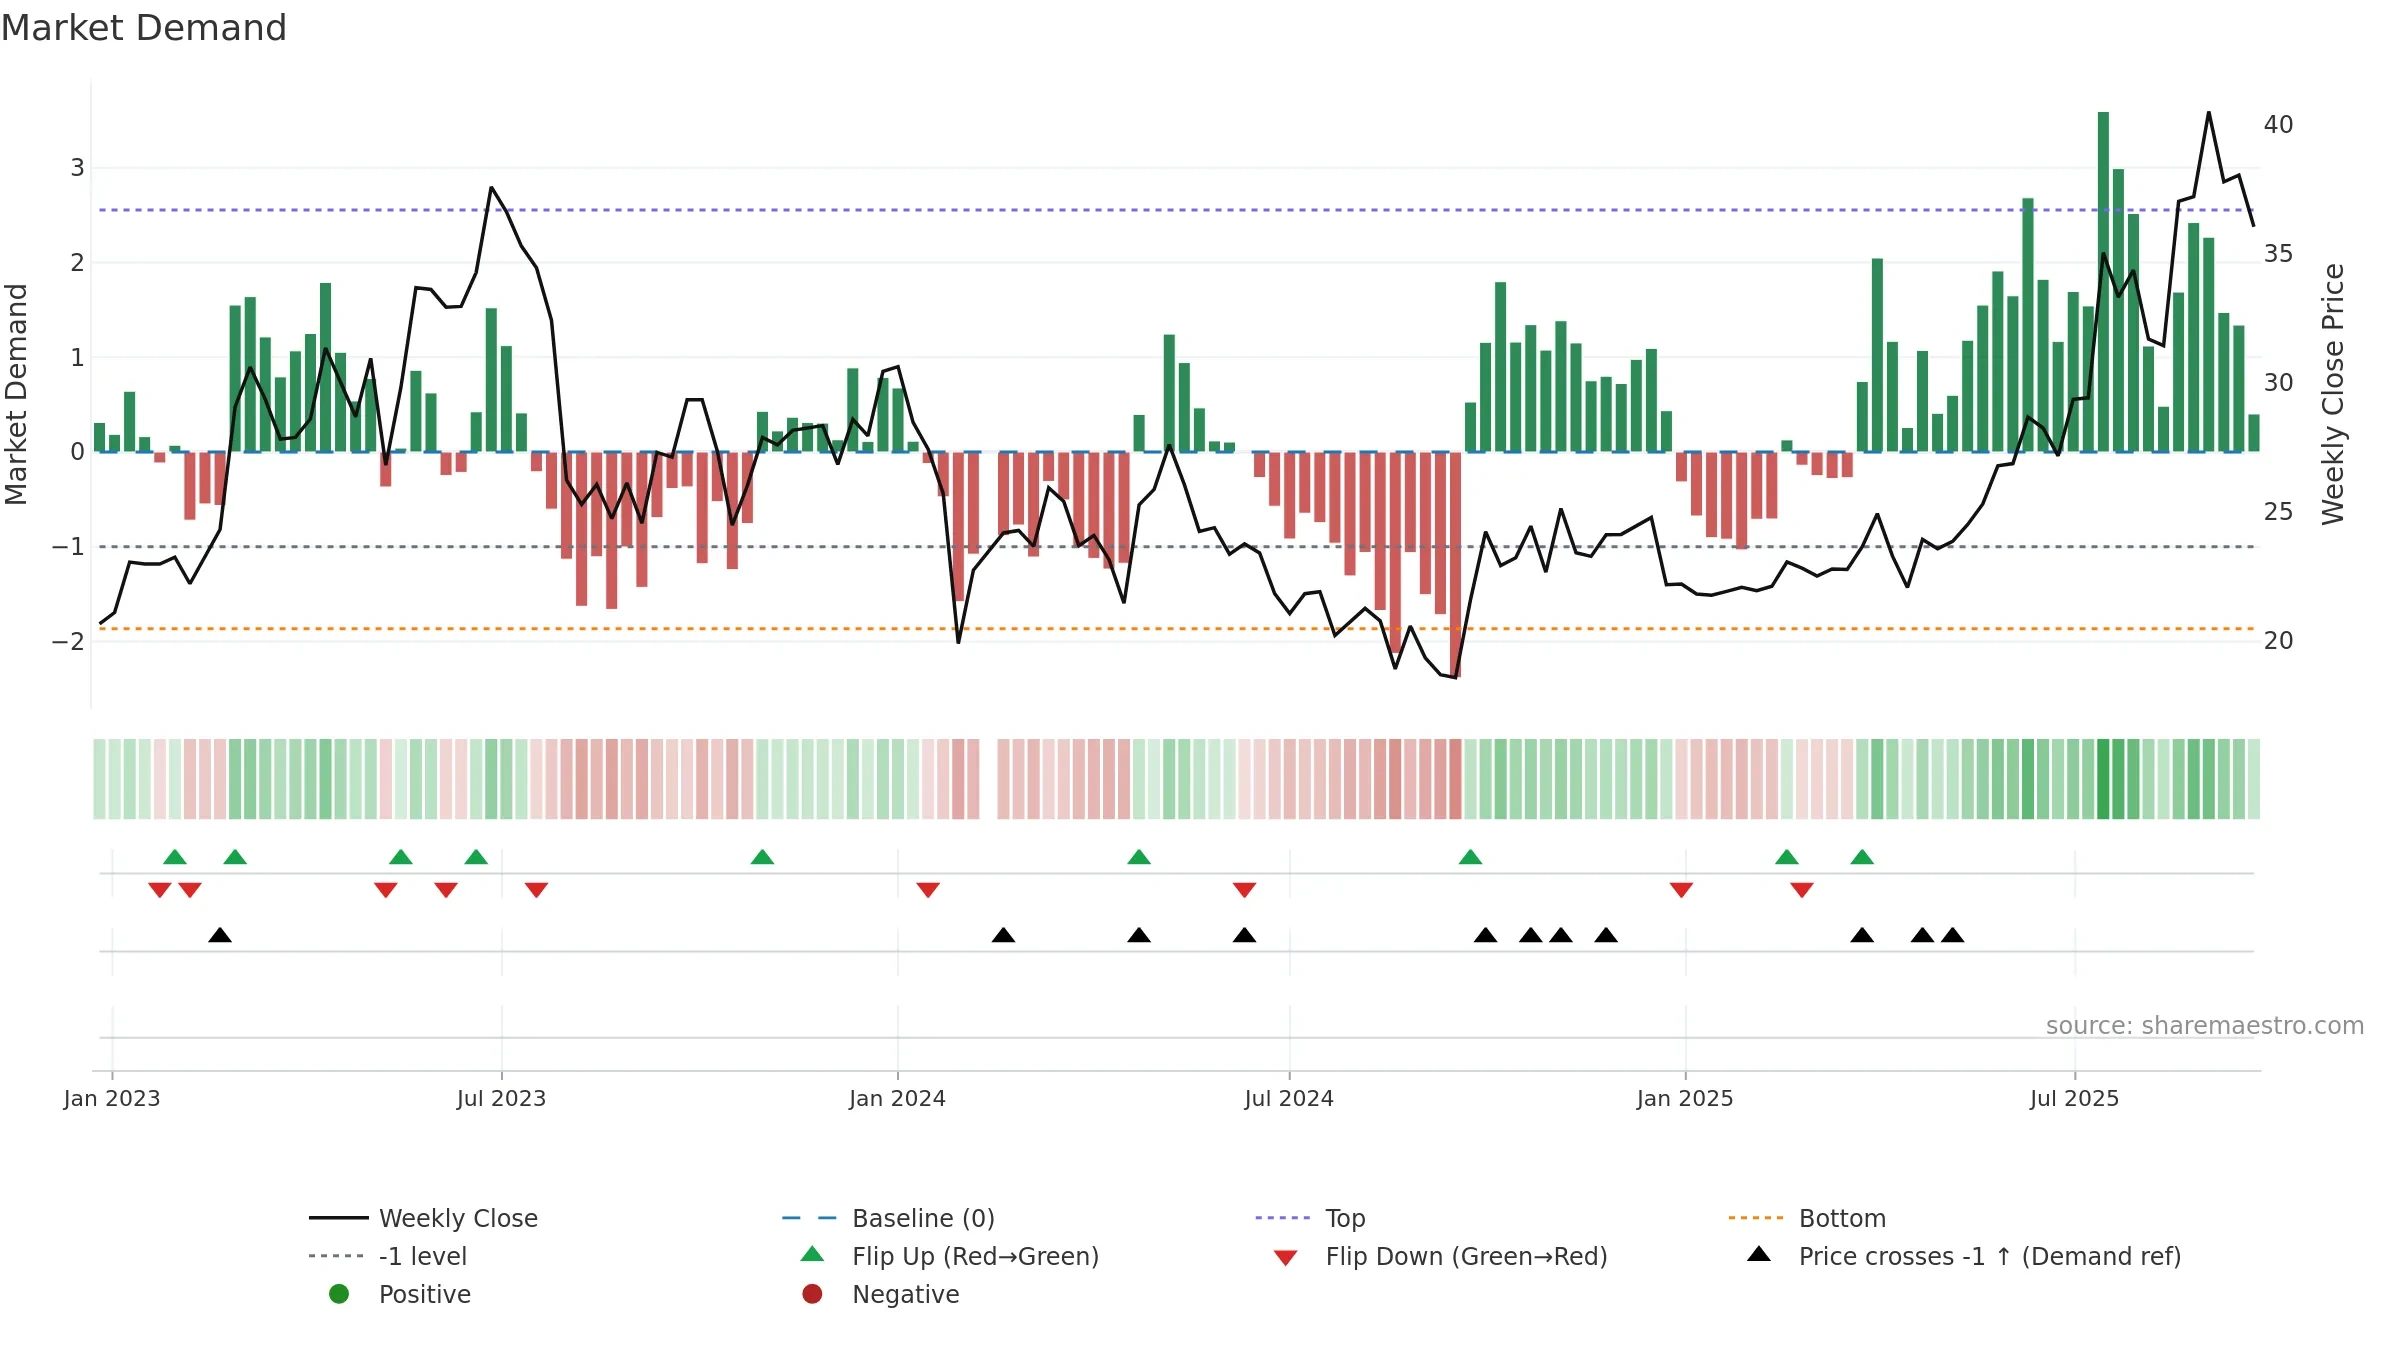Click the darkest red heat strip cell in Sep 2024
The height and width of the screenshot is (1350, 2400).
[1455, 779]
